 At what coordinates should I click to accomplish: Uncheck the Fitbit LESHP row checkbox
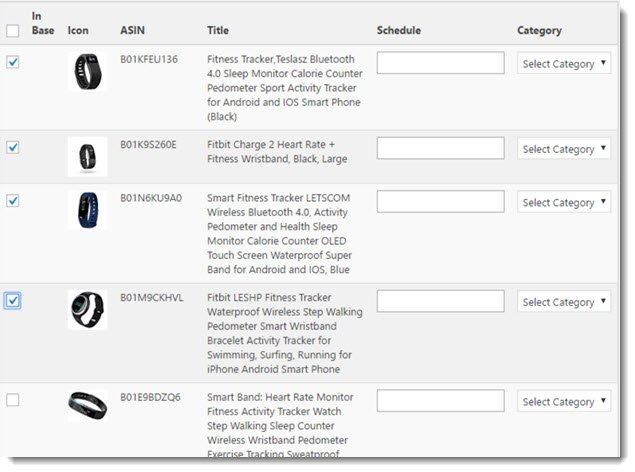point(13,300)
